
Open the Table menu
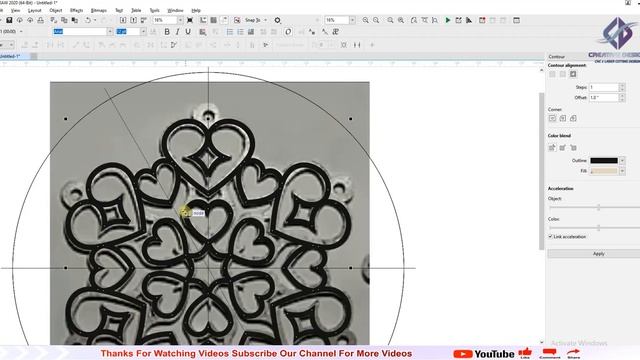136,10
